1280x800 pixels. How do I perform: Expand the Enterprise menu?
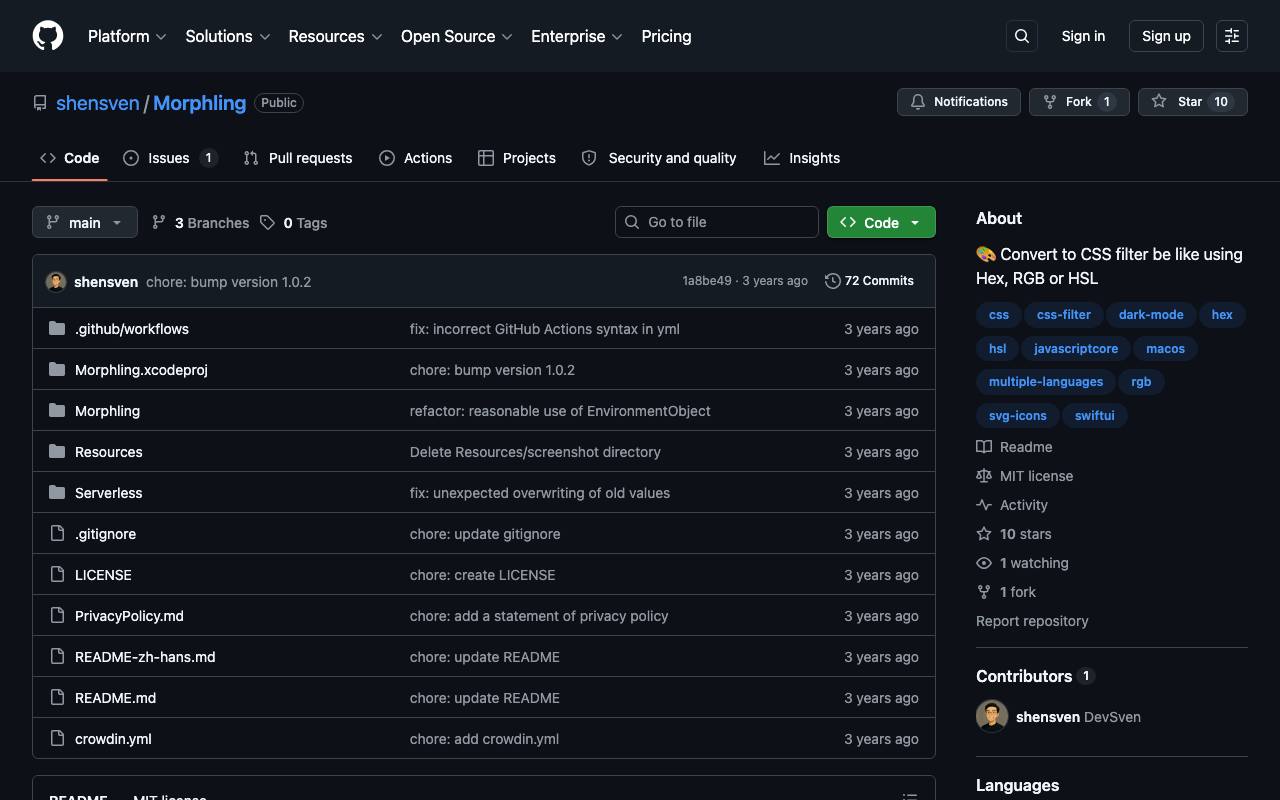pos(577,36)
